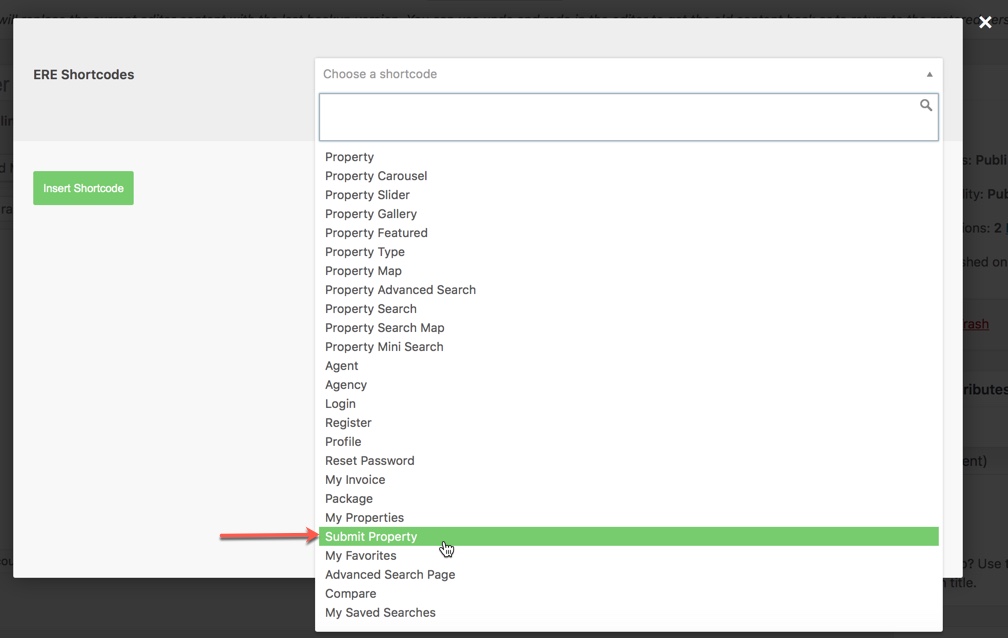Focus the shortcode search input field
The image size is (1008, 638).
click(x=629, y=117)
